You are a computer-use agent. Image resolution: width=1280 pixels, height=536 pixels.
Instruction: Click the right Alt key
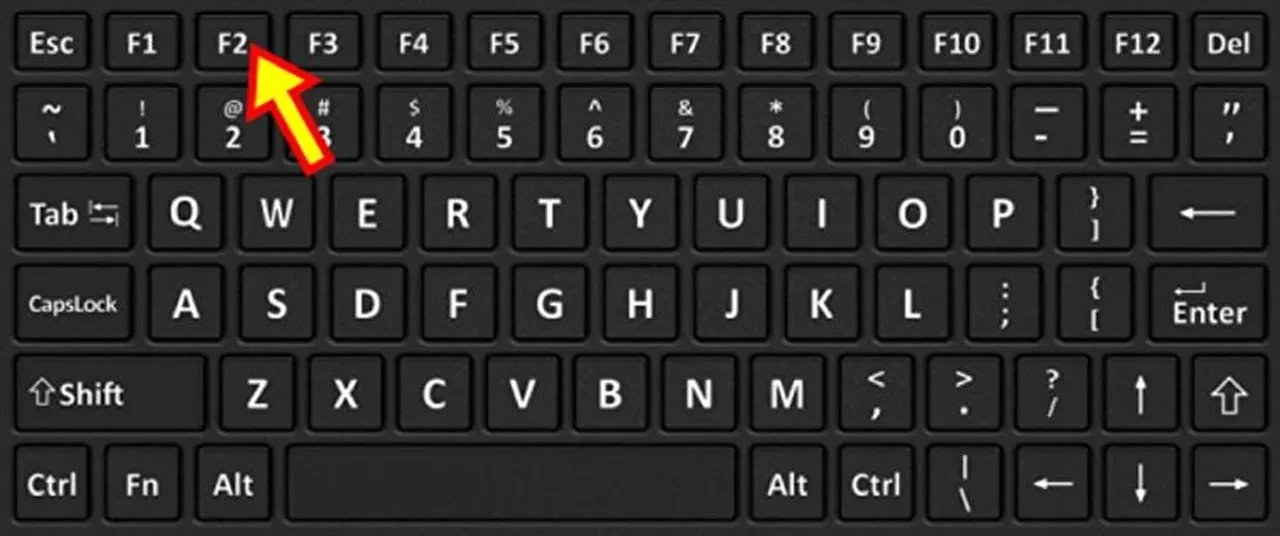(786, 484)
